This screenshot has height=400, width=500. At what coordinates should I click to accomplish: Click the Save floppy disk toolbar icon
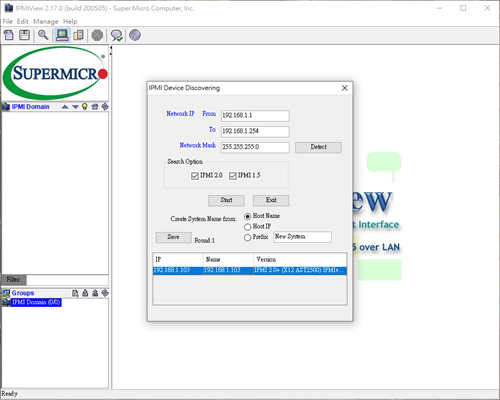click(24, 35)
